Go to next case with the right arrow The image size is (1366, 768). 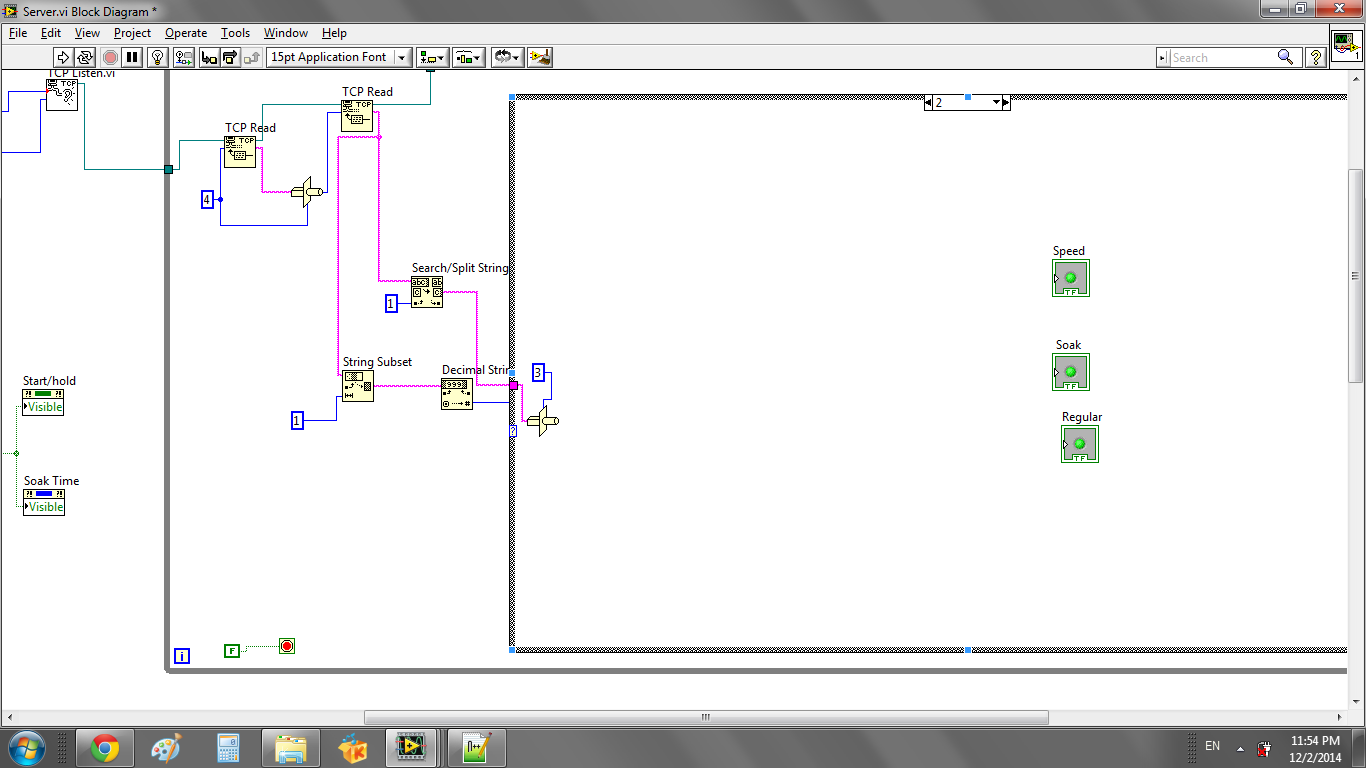click(x=1006, y=102)
